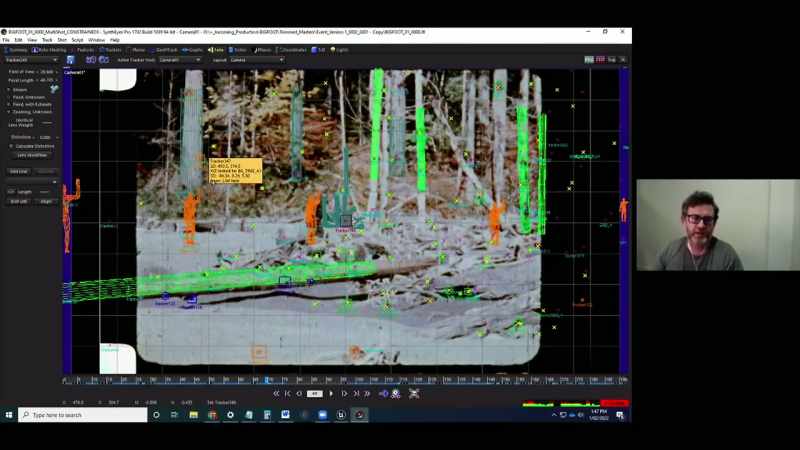Click the Length value field
This screenshot has height=450, width=800.
pos(45,192)
